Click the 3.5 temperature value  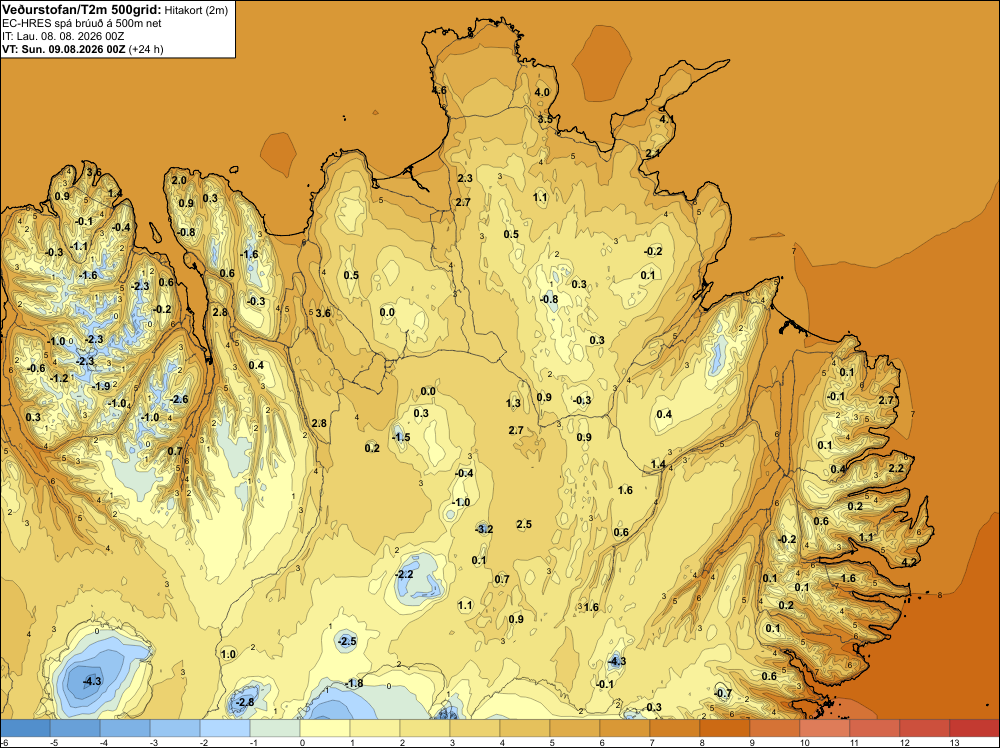pos(545,119)
